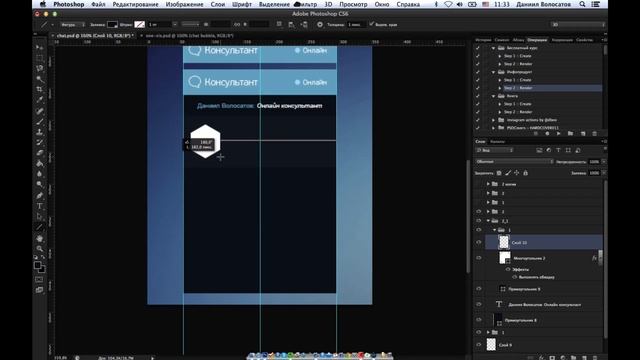Click lock image pixels brush icon
Viewport: 640px width, 360px height.
pos(508,173)
